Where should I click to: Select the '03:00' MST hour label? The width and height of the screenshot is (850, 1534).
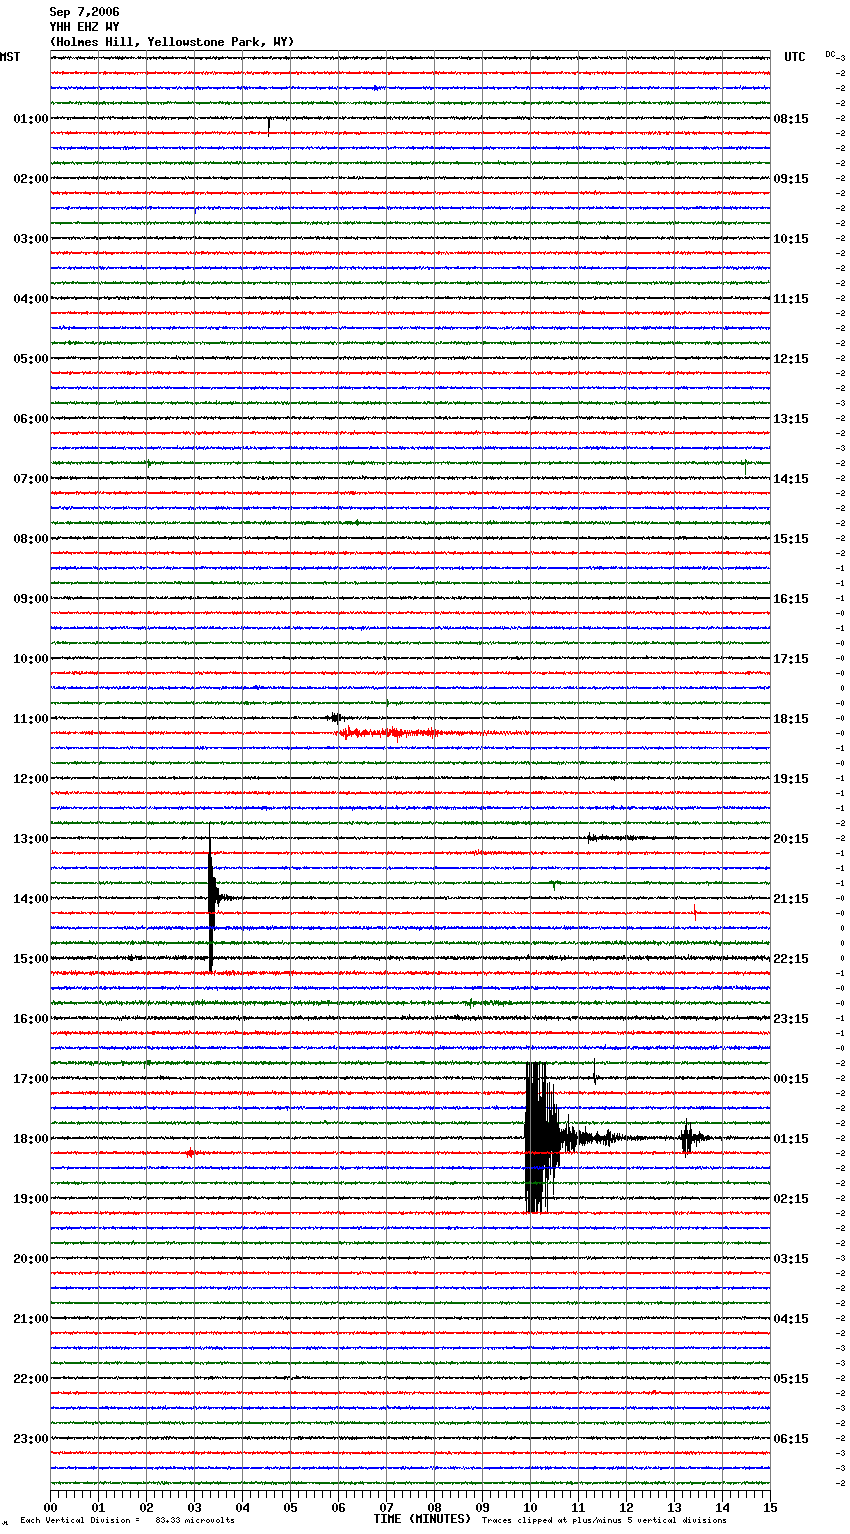[x=31, y=239]
